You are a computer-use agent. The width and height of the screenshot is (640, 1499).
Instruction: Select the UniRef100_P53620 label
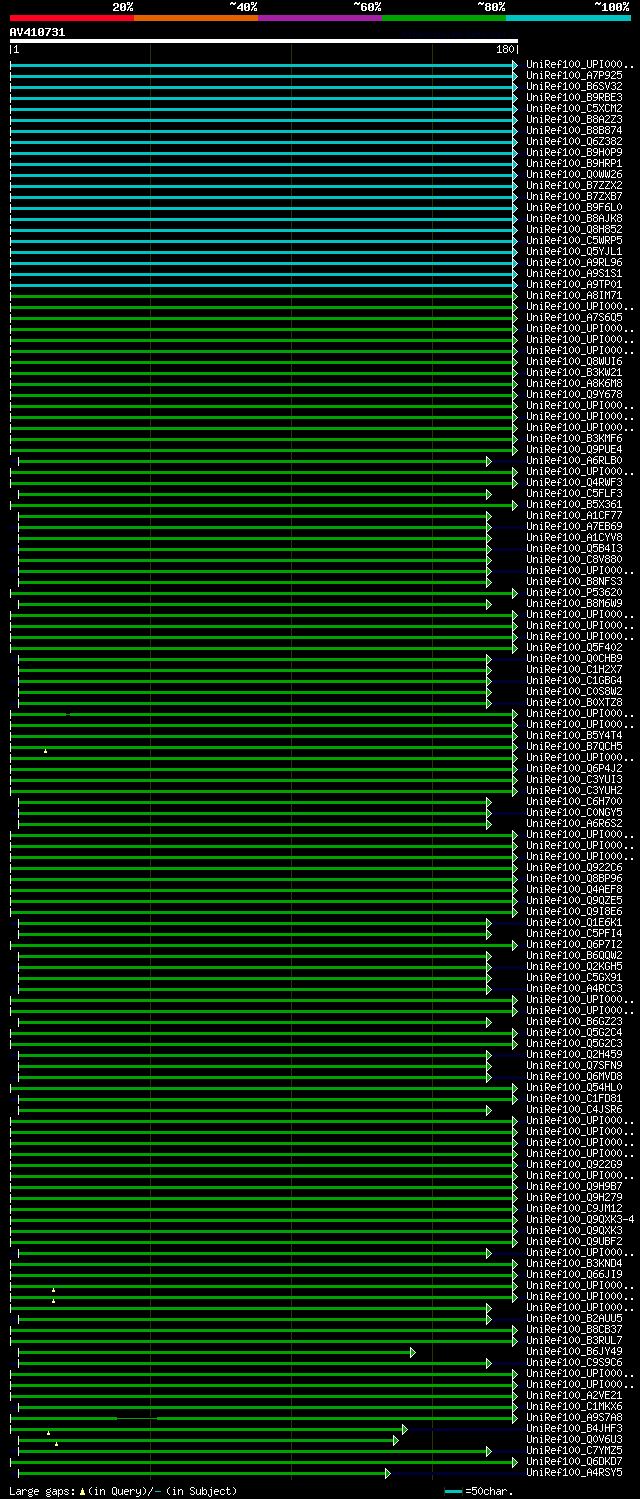574,592
